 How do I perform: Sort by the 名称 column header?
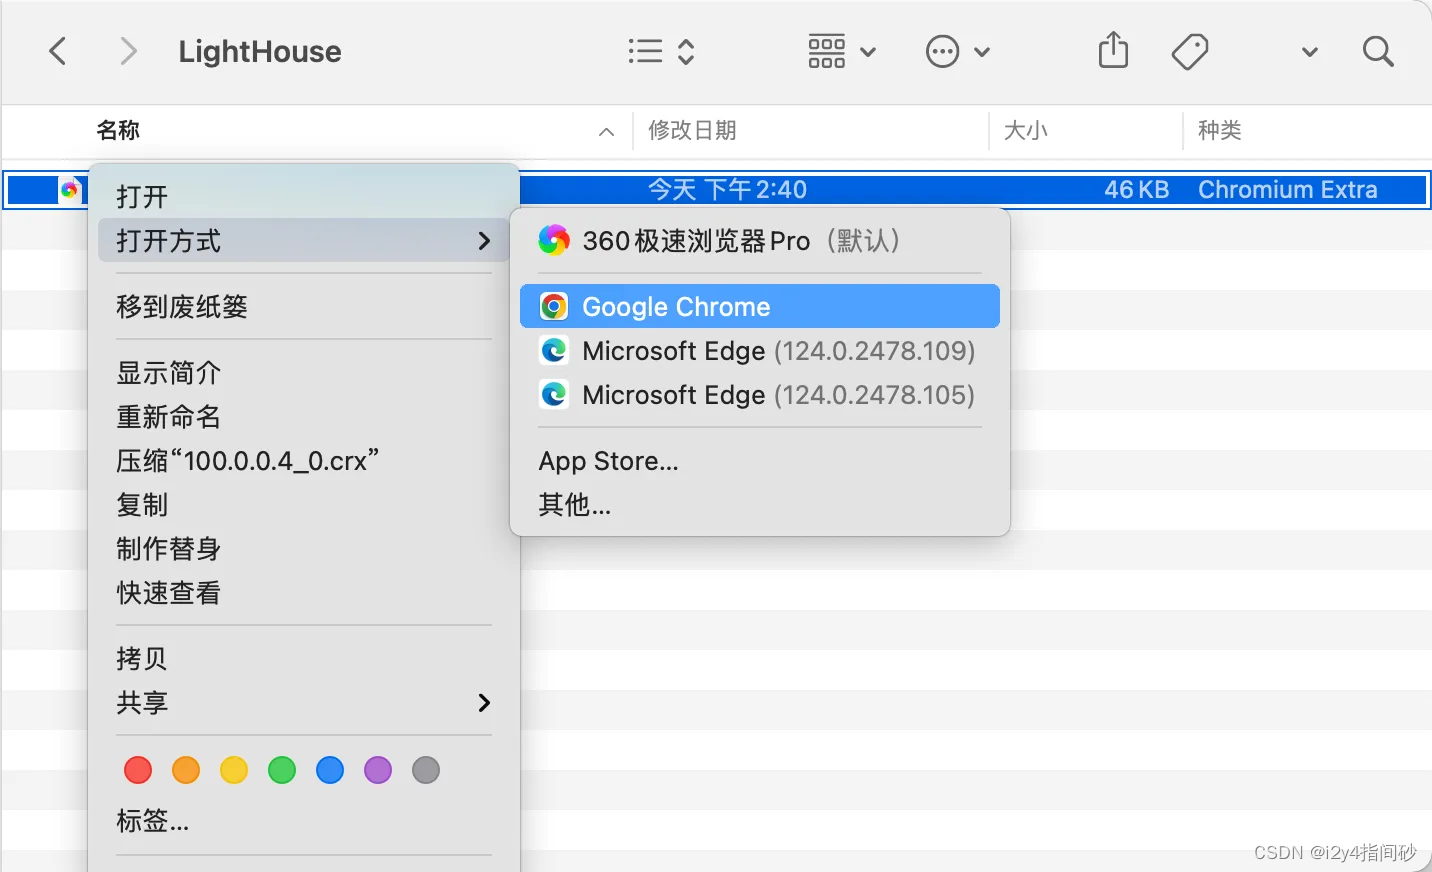(x=118, y=130)
